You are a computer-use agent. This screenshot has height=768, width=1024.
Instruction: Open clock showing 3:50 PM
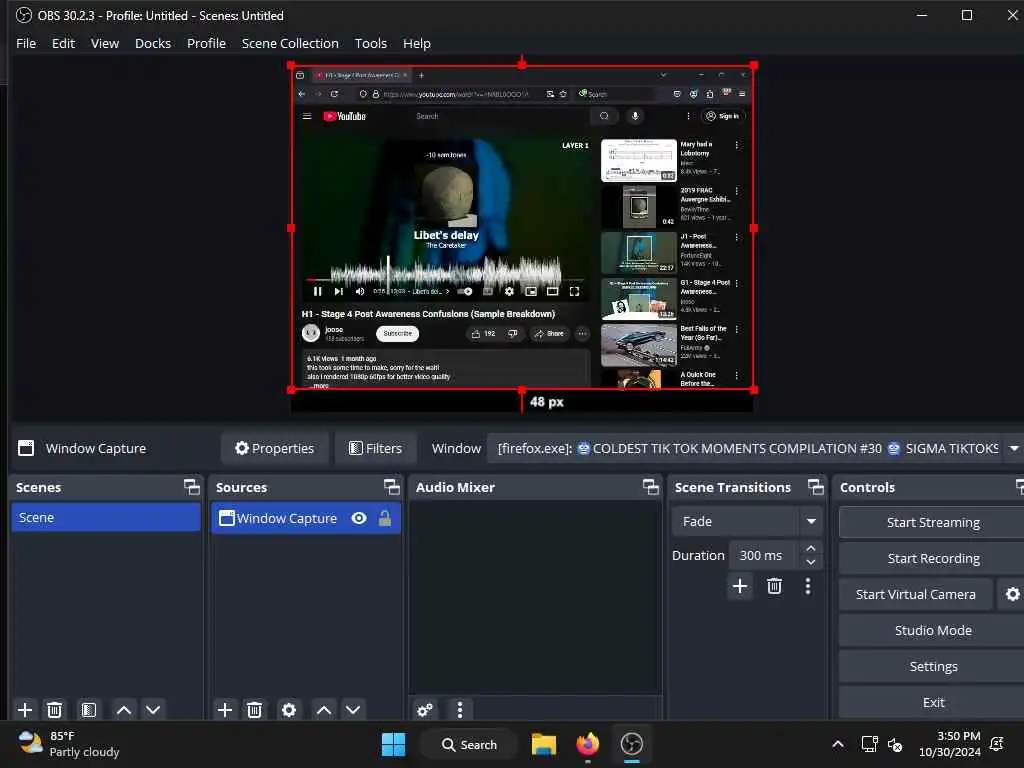950,744
